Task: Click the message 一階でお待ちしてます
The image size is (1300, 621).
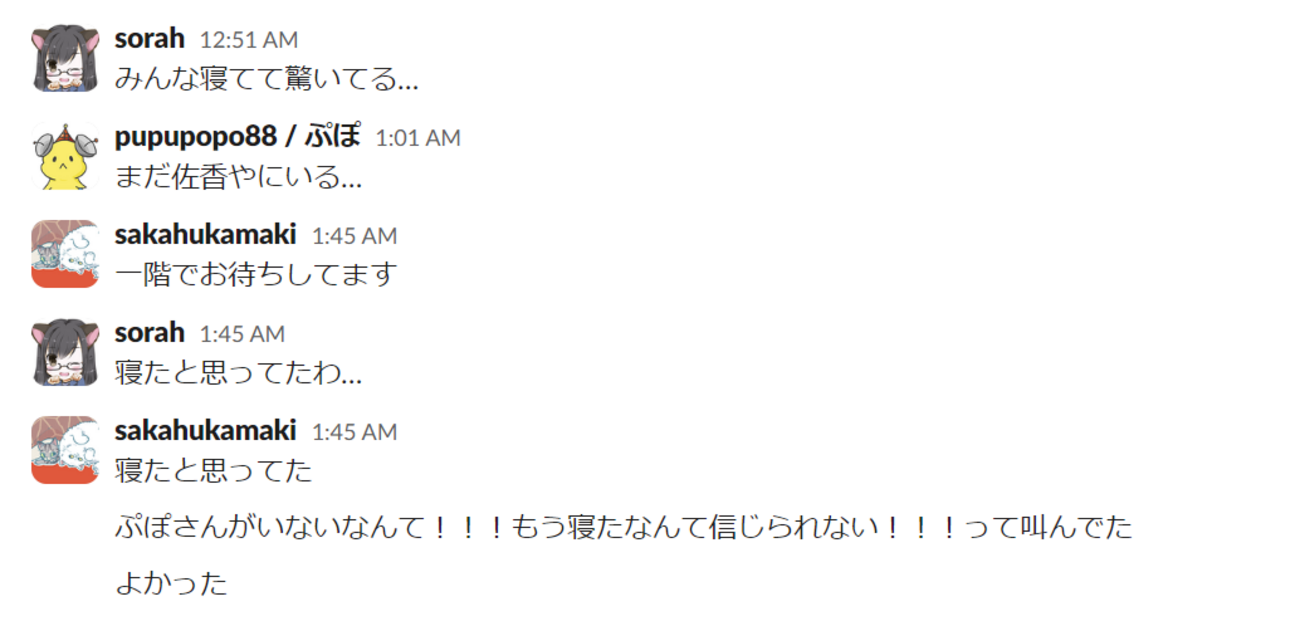Action: pos(256,274)
